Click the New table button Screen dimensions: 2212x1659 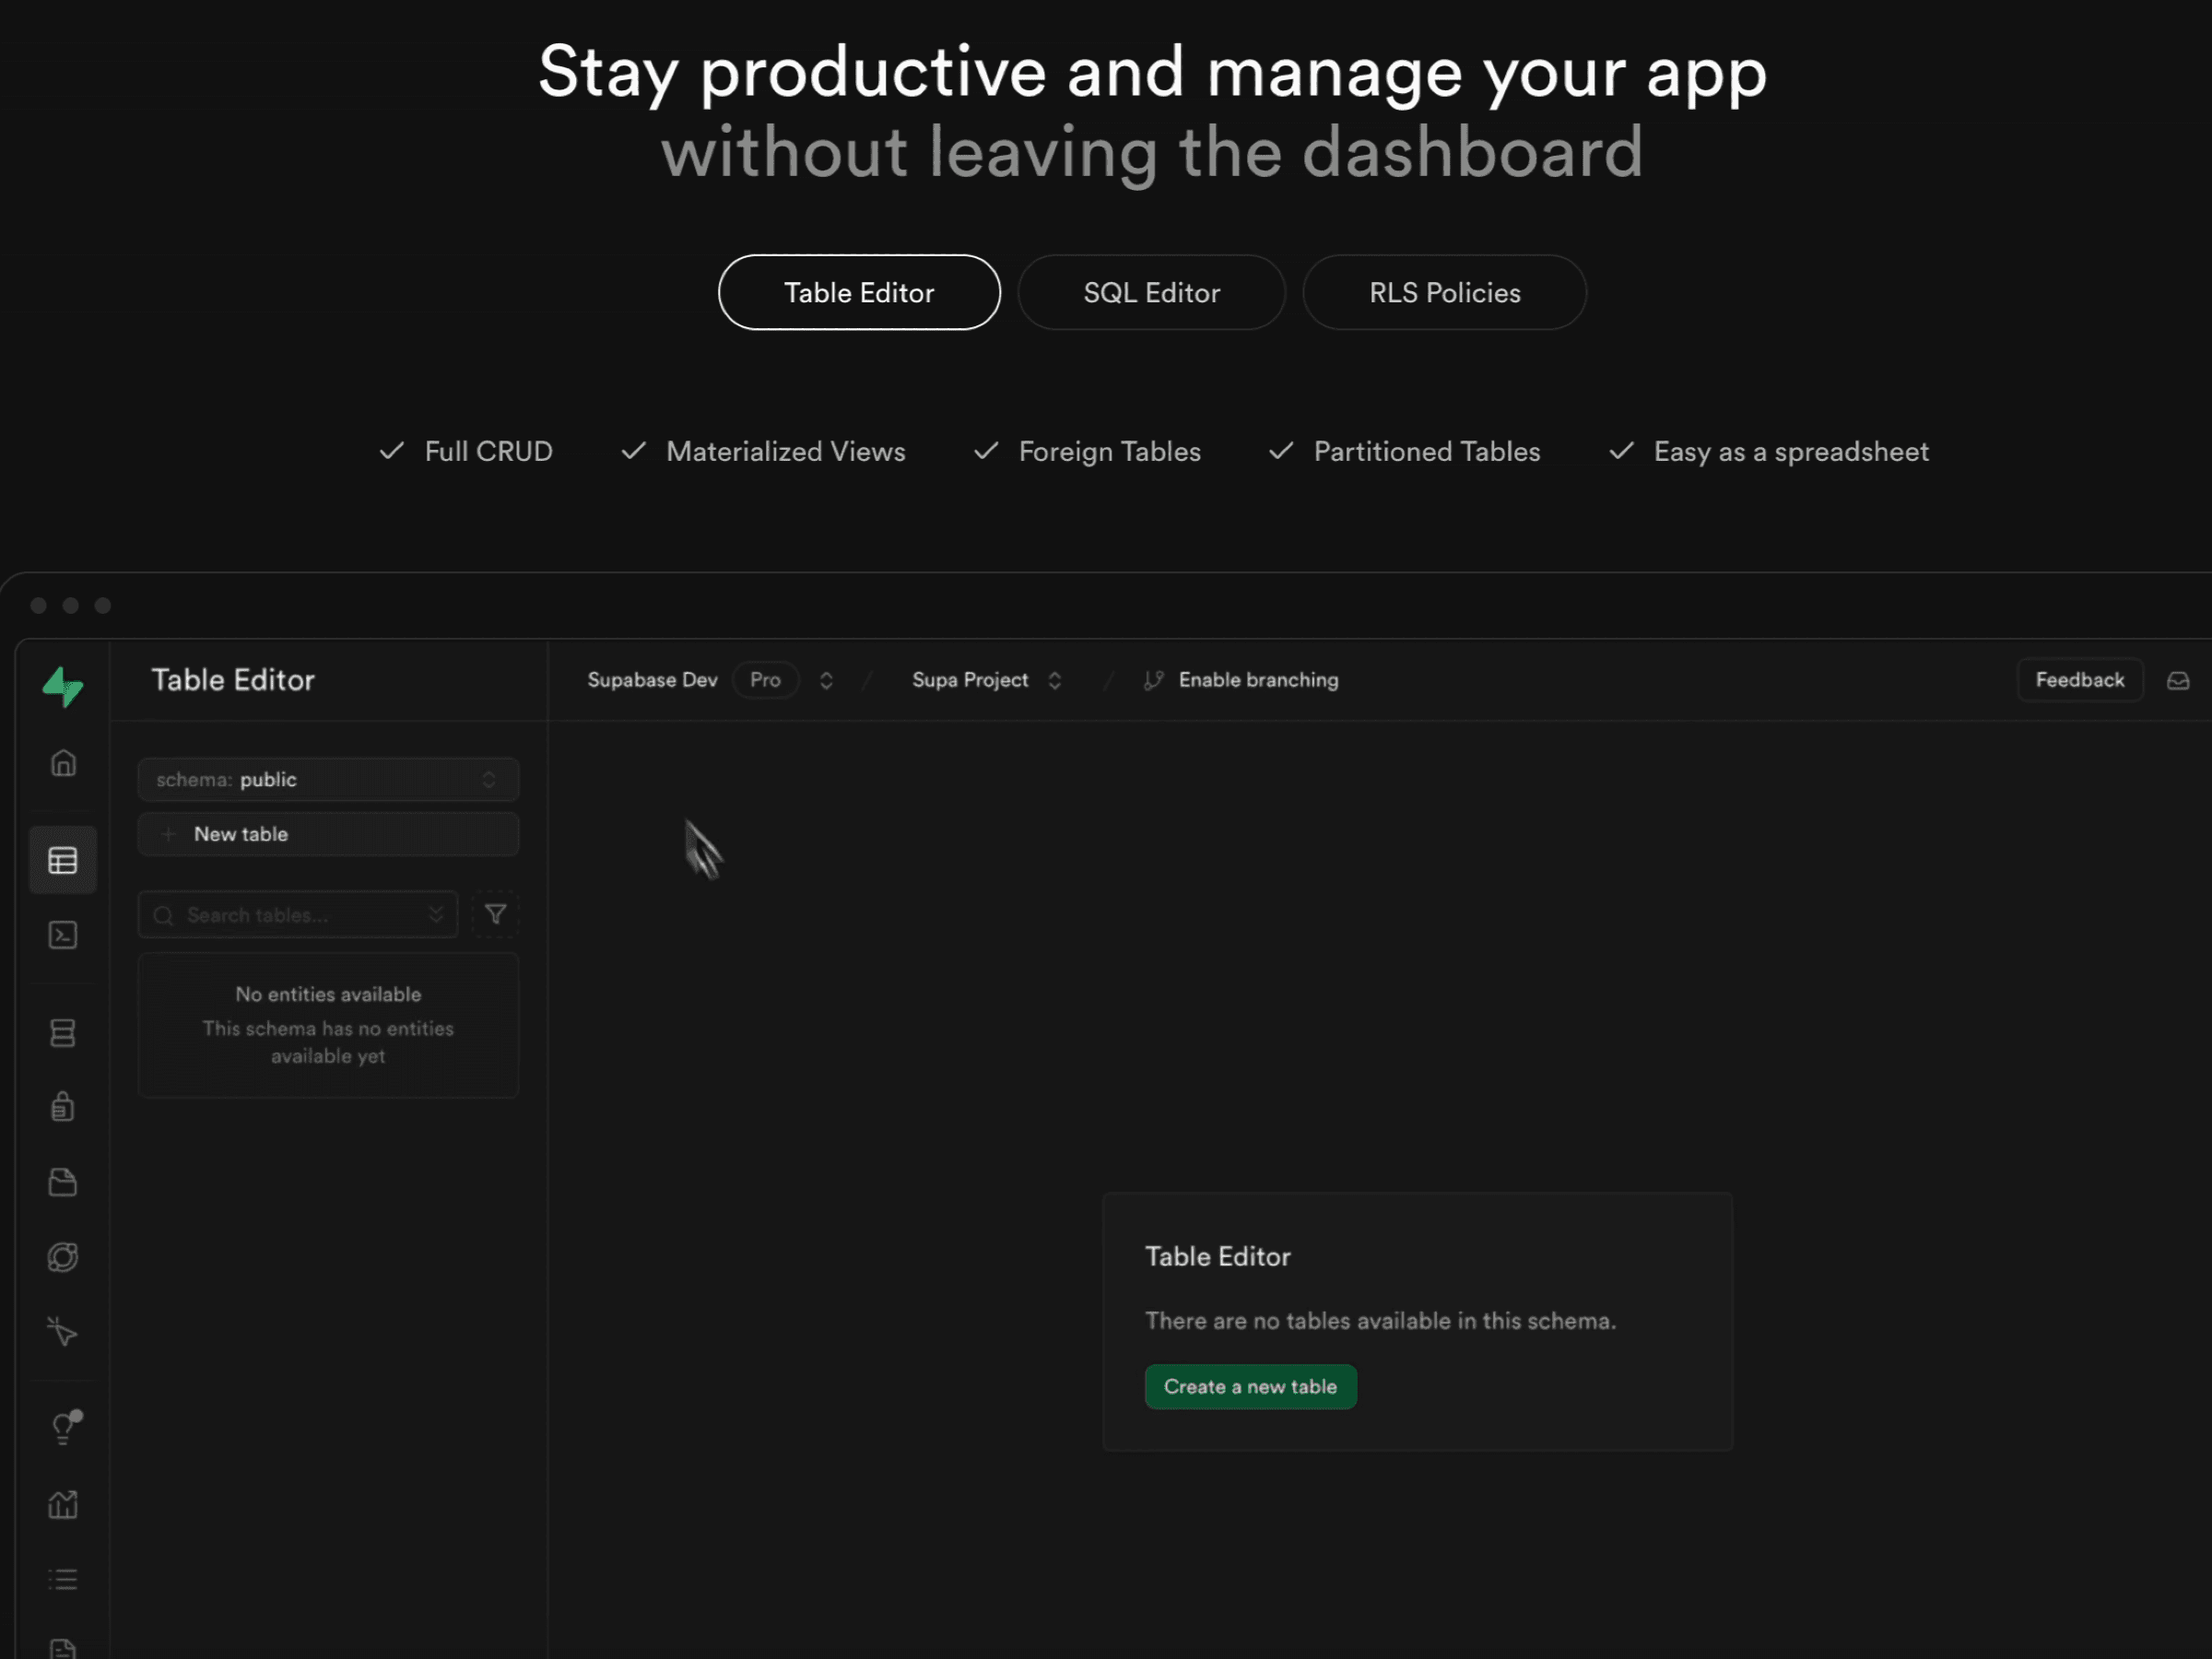[328, 834]
